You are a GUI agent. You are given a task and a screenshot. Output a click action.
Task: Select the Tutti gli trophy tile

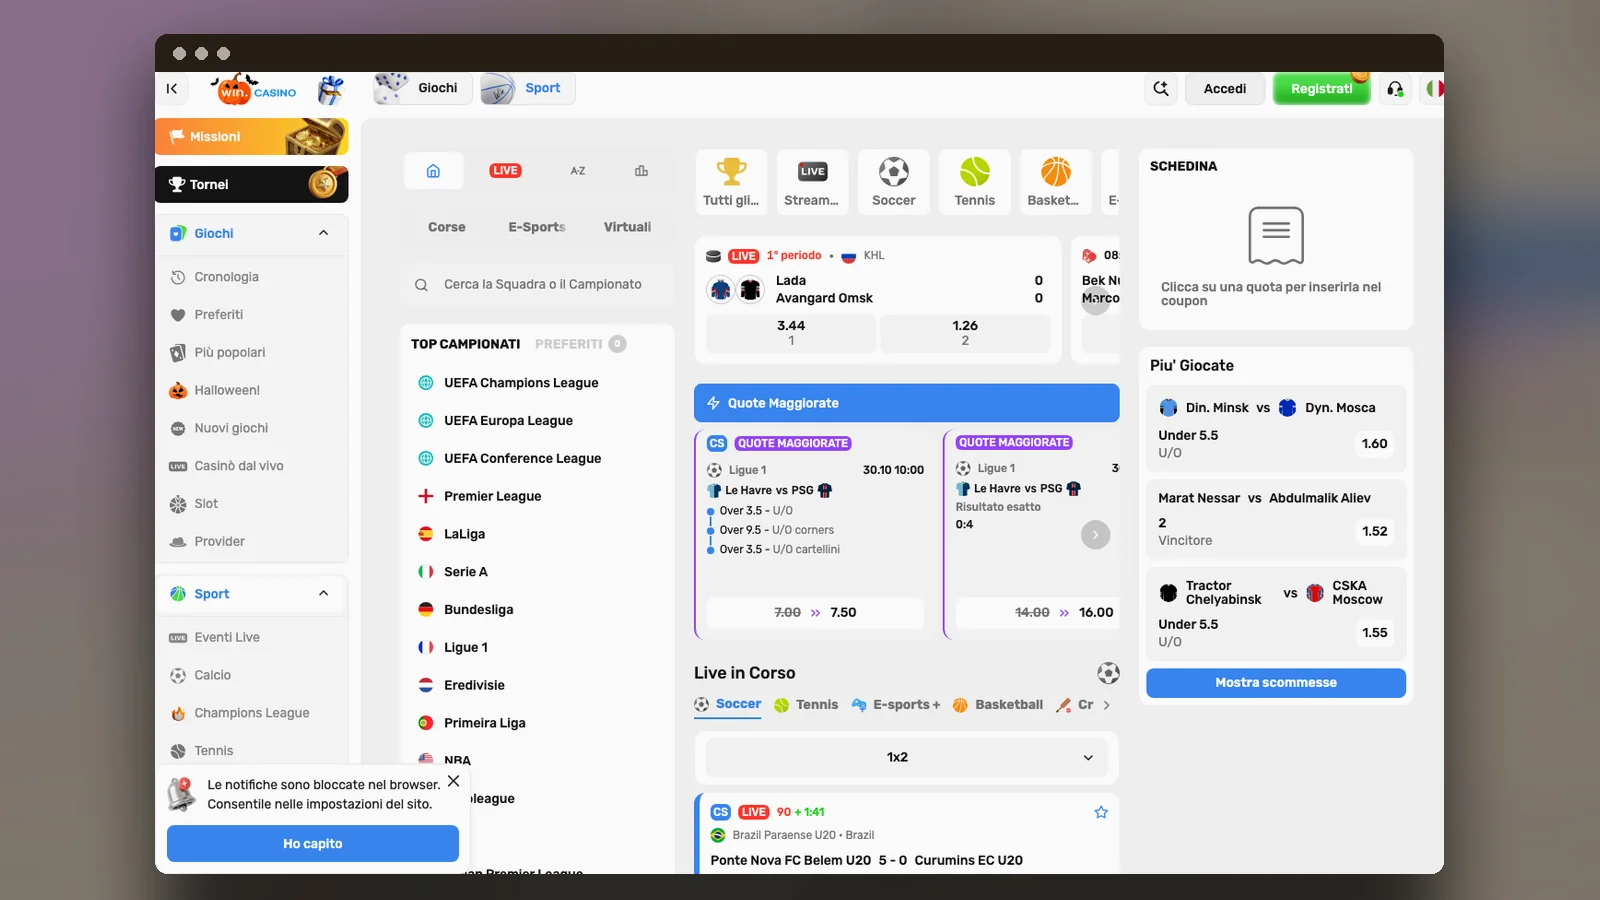[731, 182]
